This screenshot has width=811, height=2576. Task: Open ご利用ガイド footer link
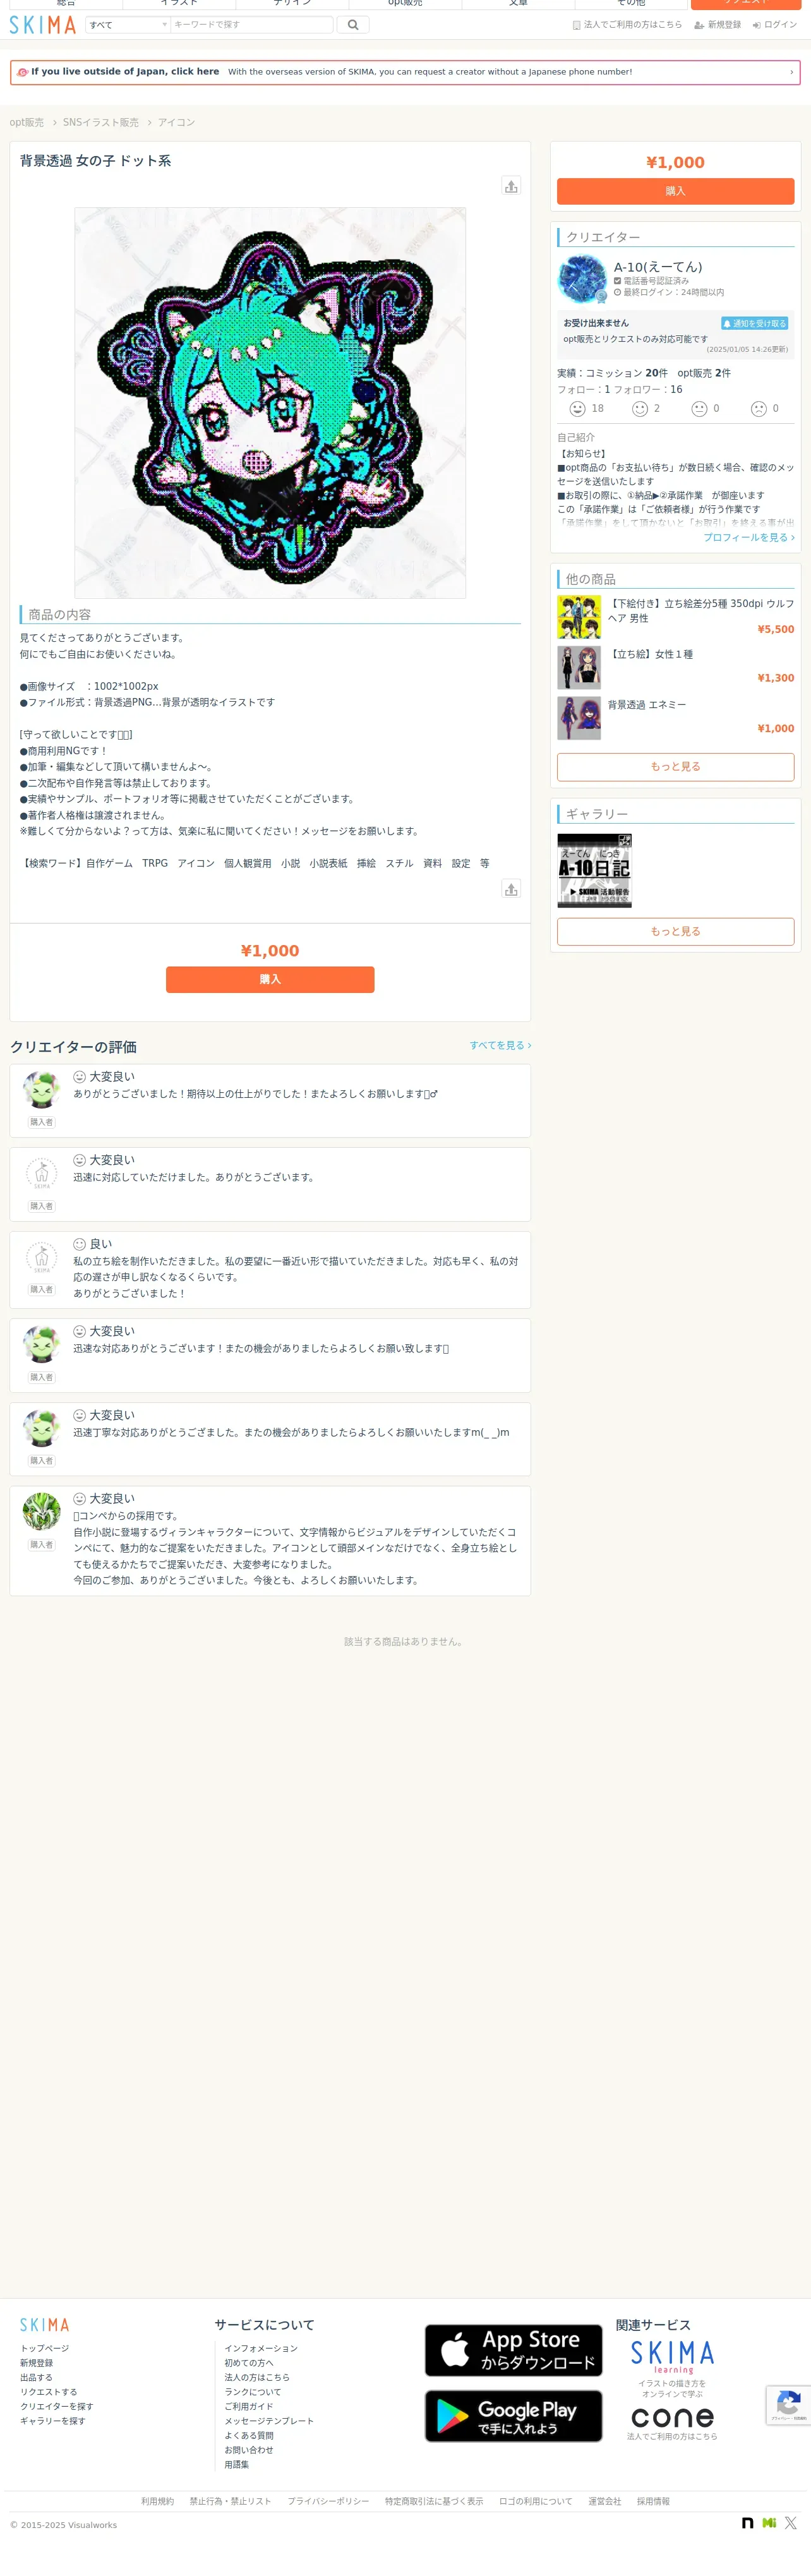[249, 2407]
